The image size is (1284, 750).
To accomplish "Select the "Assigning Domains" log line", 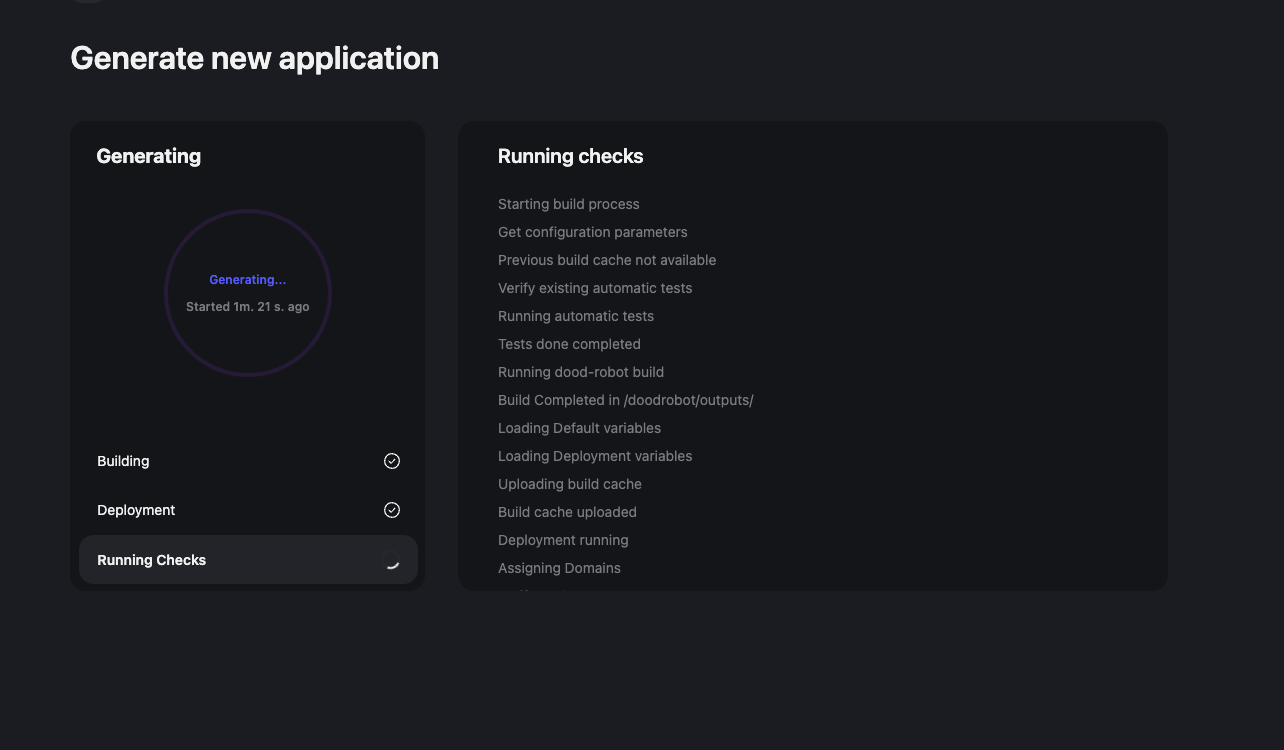I will tap(559, 568).
